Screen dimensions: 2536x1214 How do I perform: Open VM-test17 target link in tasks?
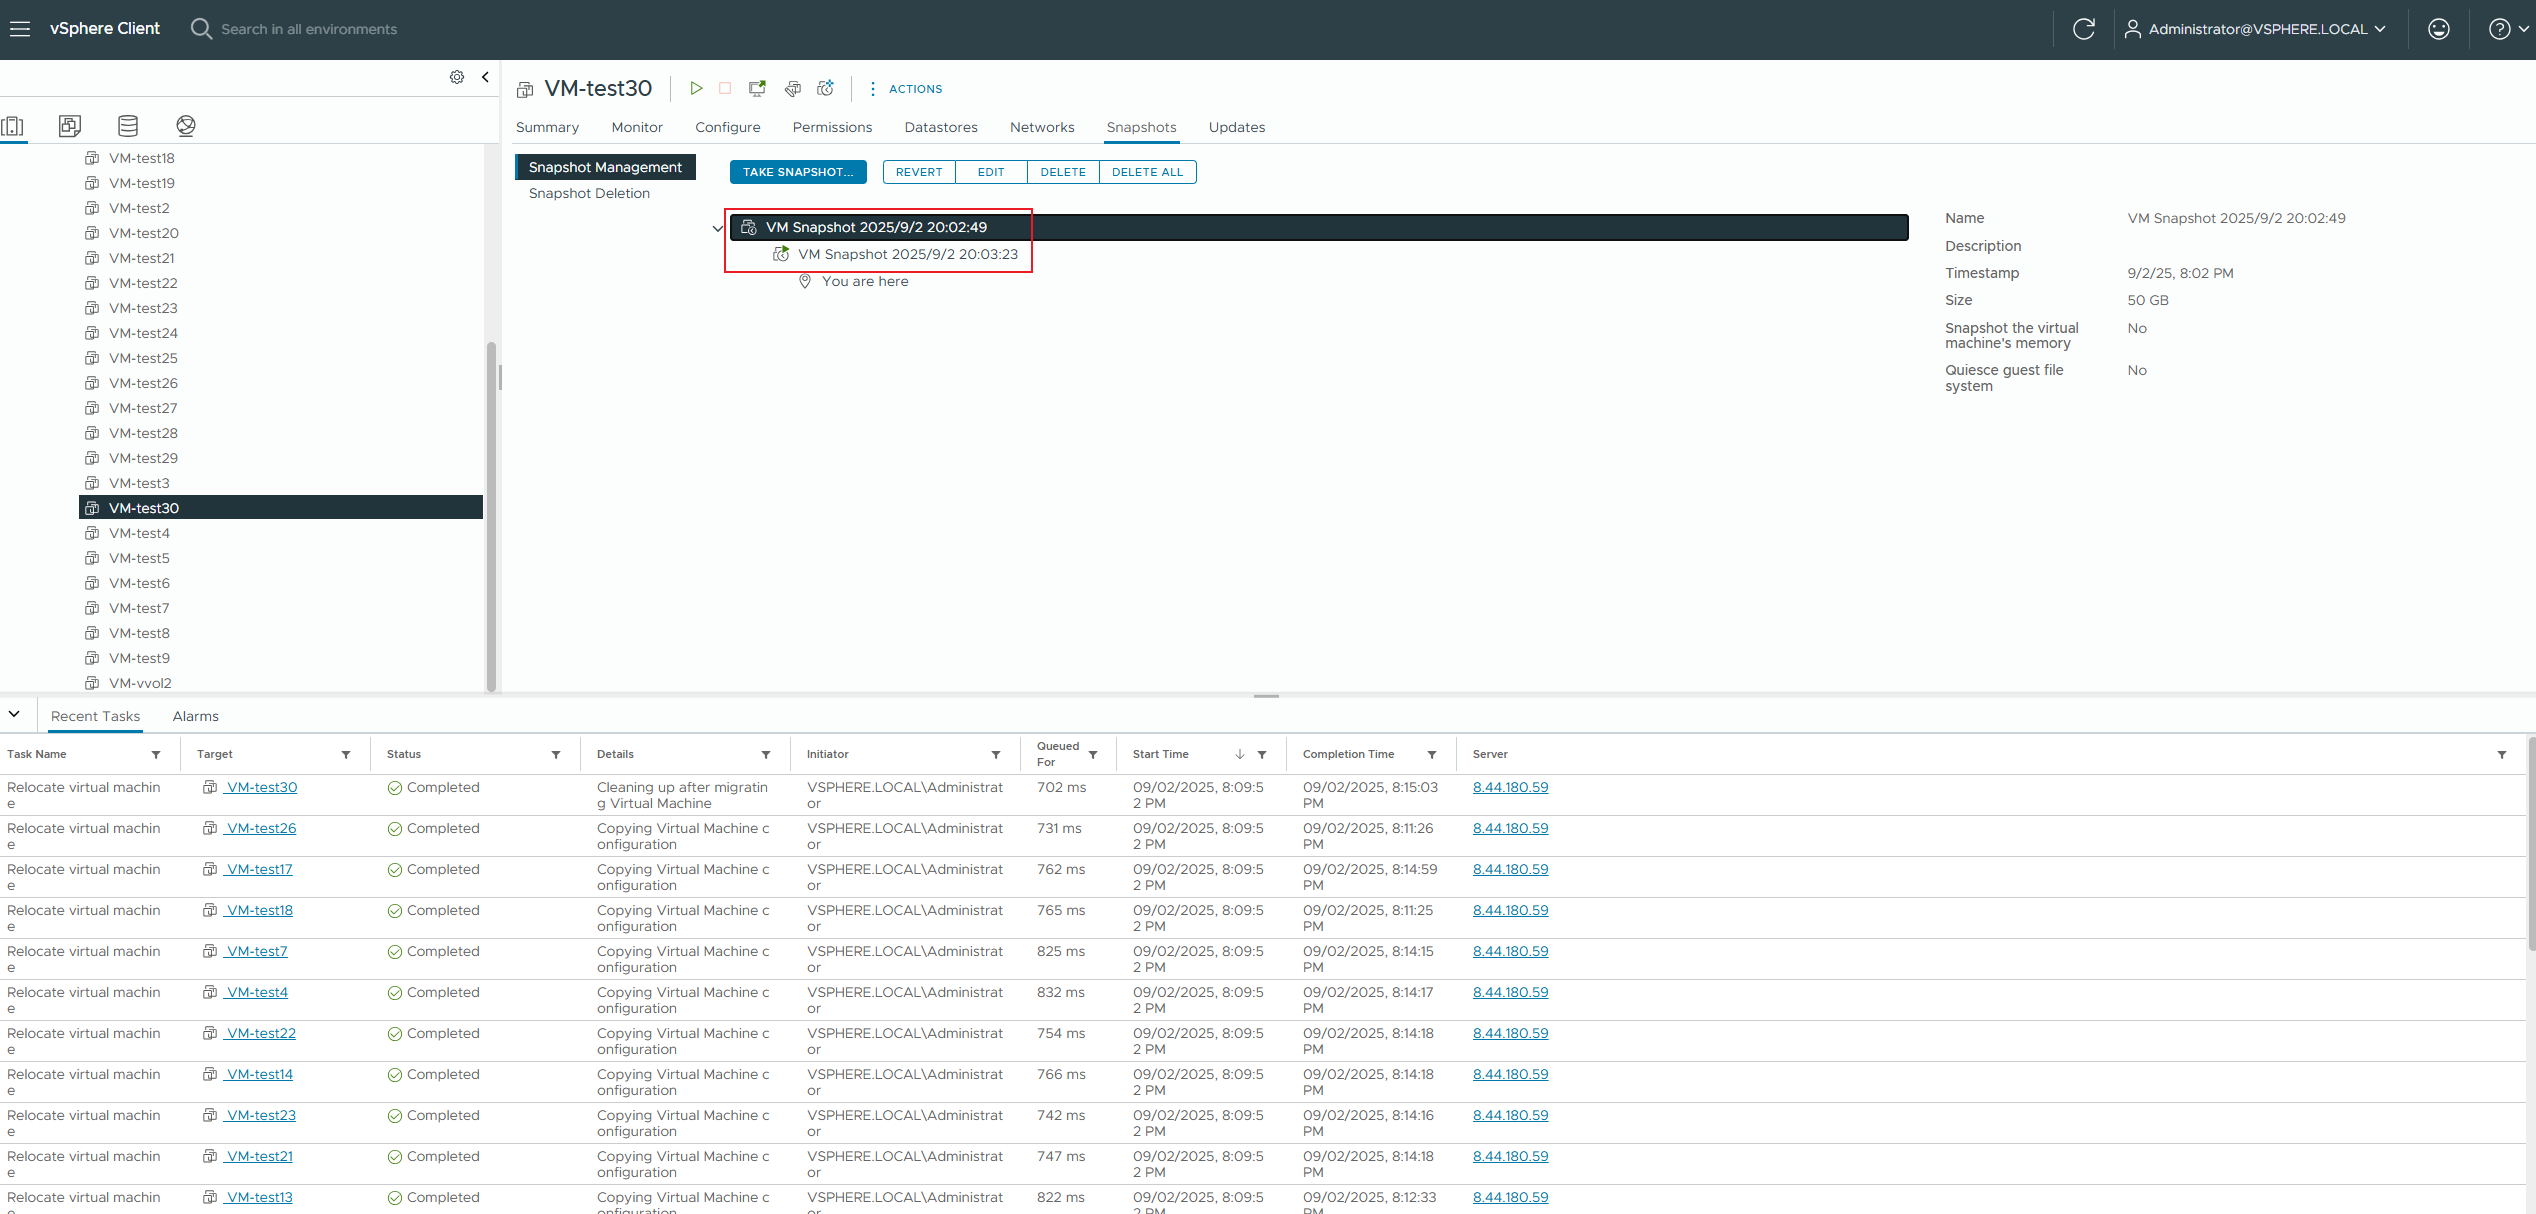258,869
